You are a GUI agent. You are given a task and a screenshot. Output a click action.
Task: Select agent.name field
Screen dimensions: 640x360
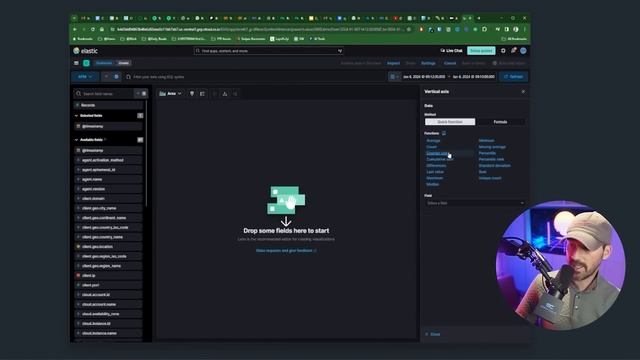click(108, 179)
